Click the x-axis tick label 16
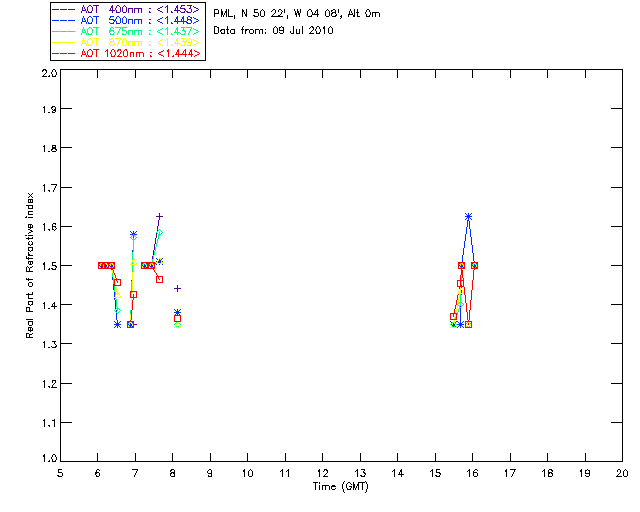 472,473
